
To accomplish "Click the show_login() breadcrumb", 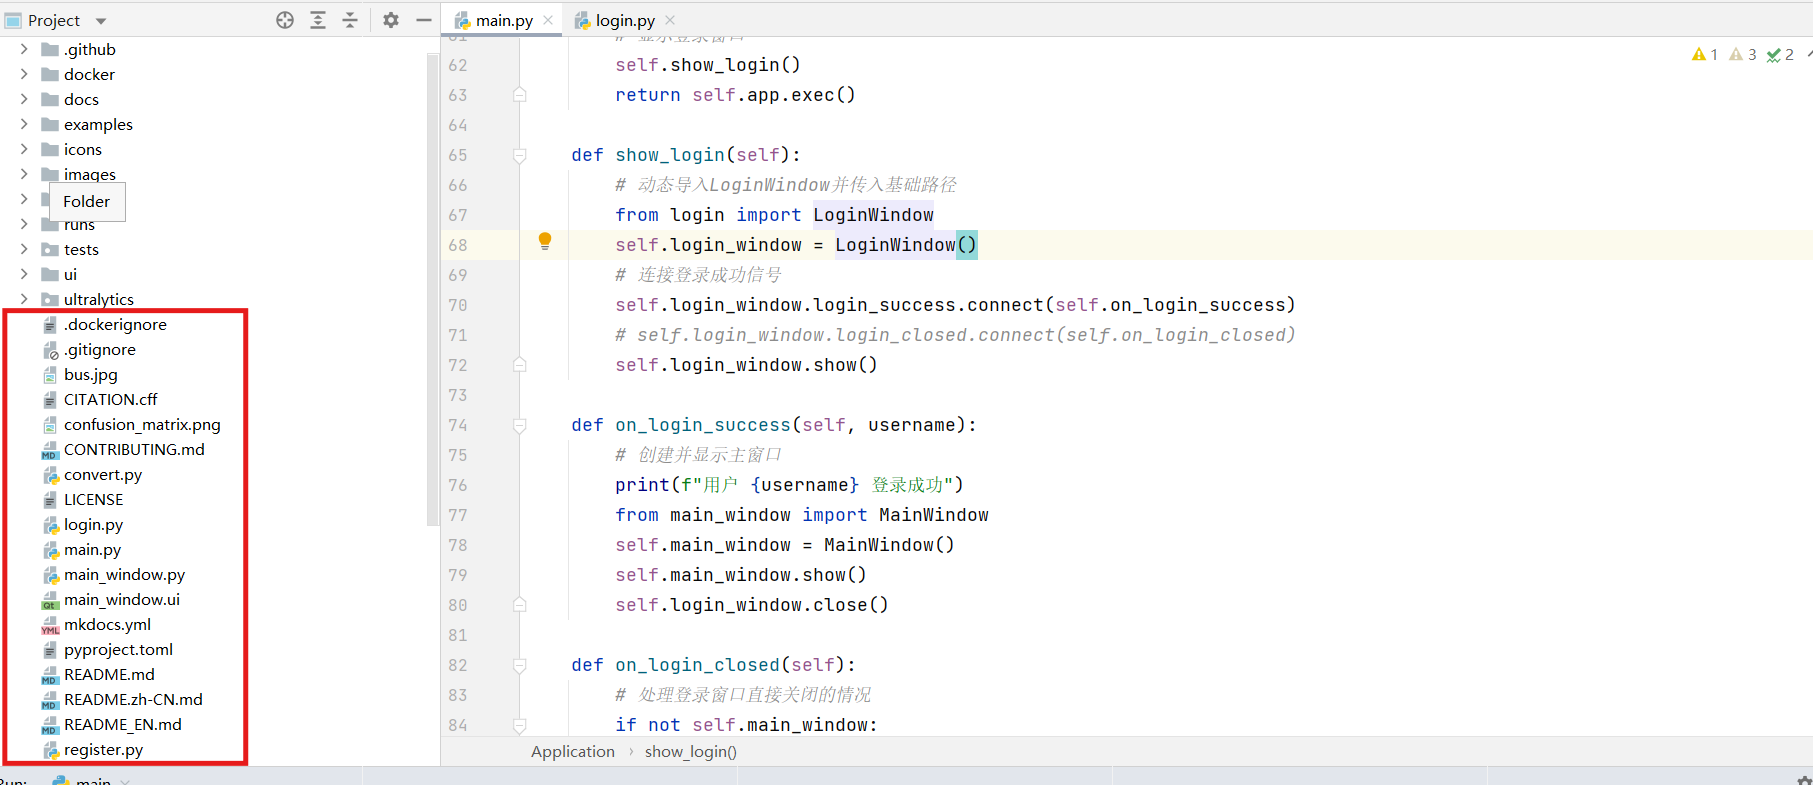I will [x=691, y=752].
